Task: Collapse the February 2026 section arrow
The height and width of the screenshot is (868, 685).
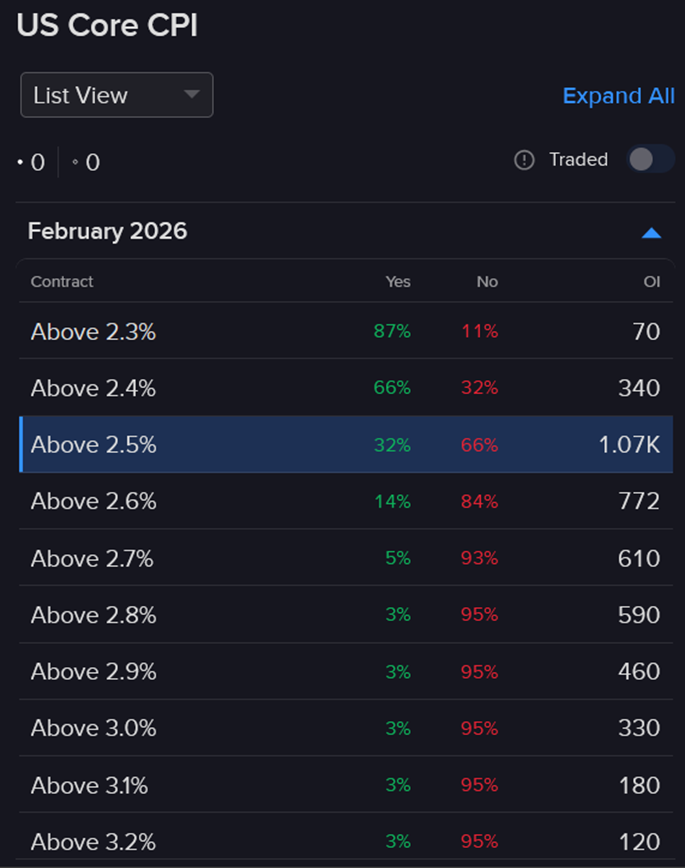Action: (651, 232)
